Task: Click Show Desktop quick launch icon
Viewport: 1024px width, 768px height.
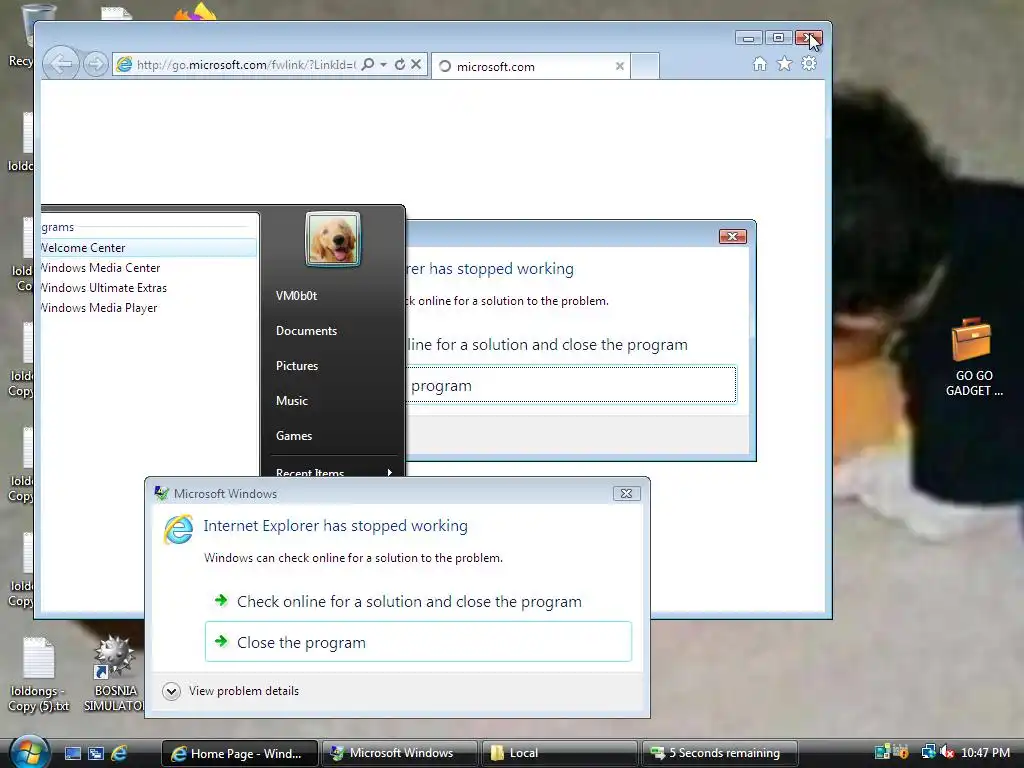Action: click(x=72, y=754)
